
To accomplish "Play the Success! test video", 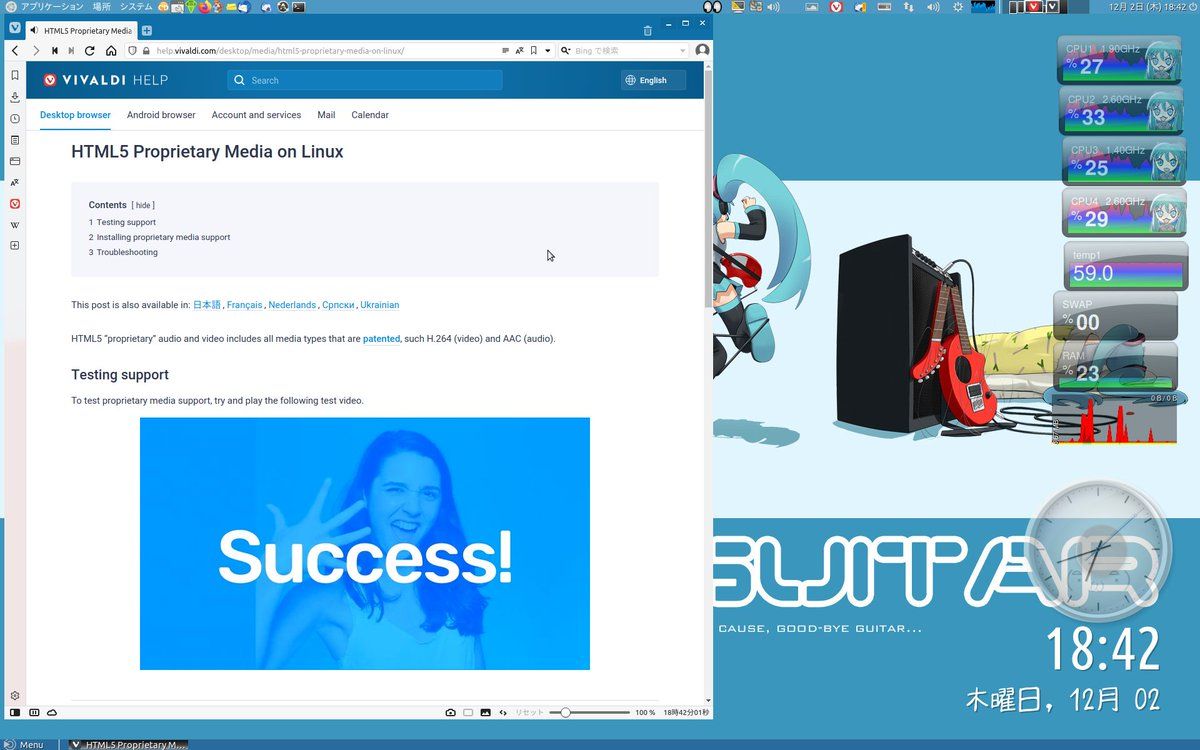I will (x=365, y=544).
